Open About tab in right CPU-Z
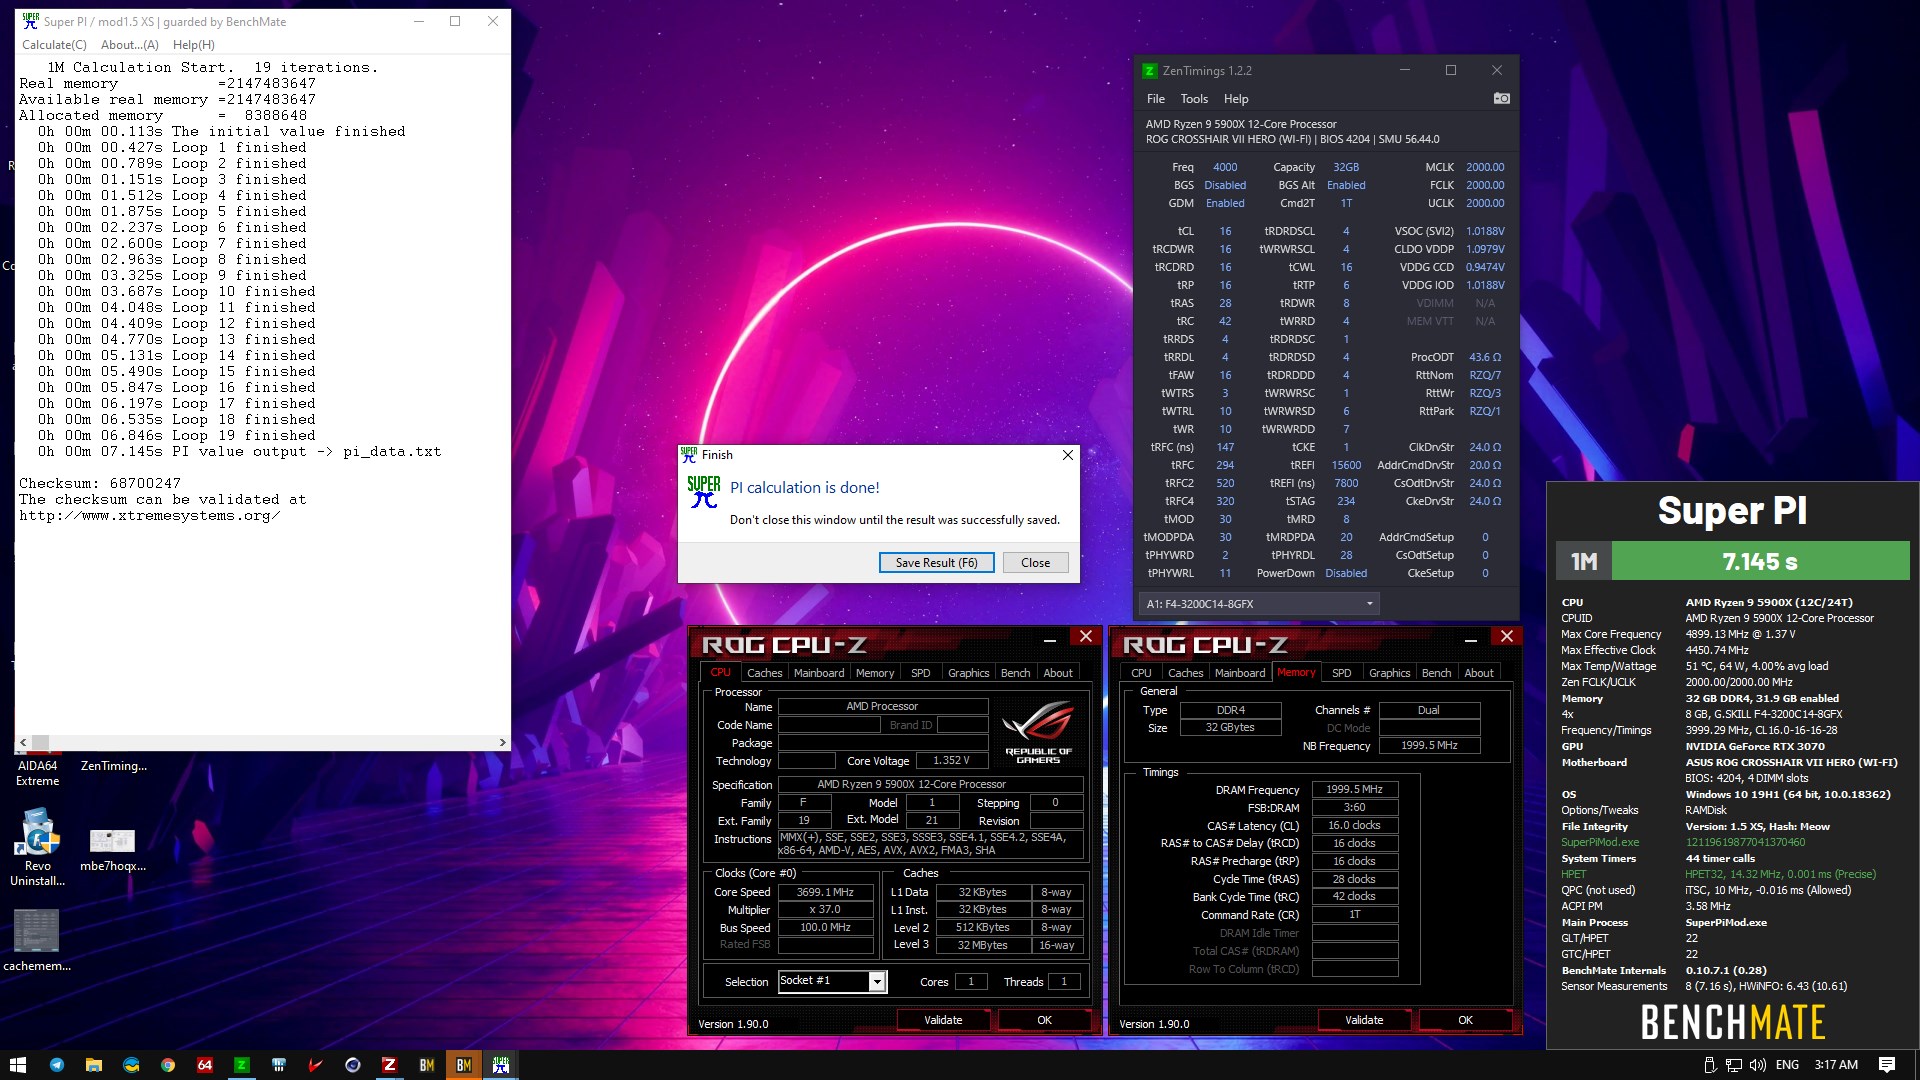1920x1080 pixels. click(1479, 673)
